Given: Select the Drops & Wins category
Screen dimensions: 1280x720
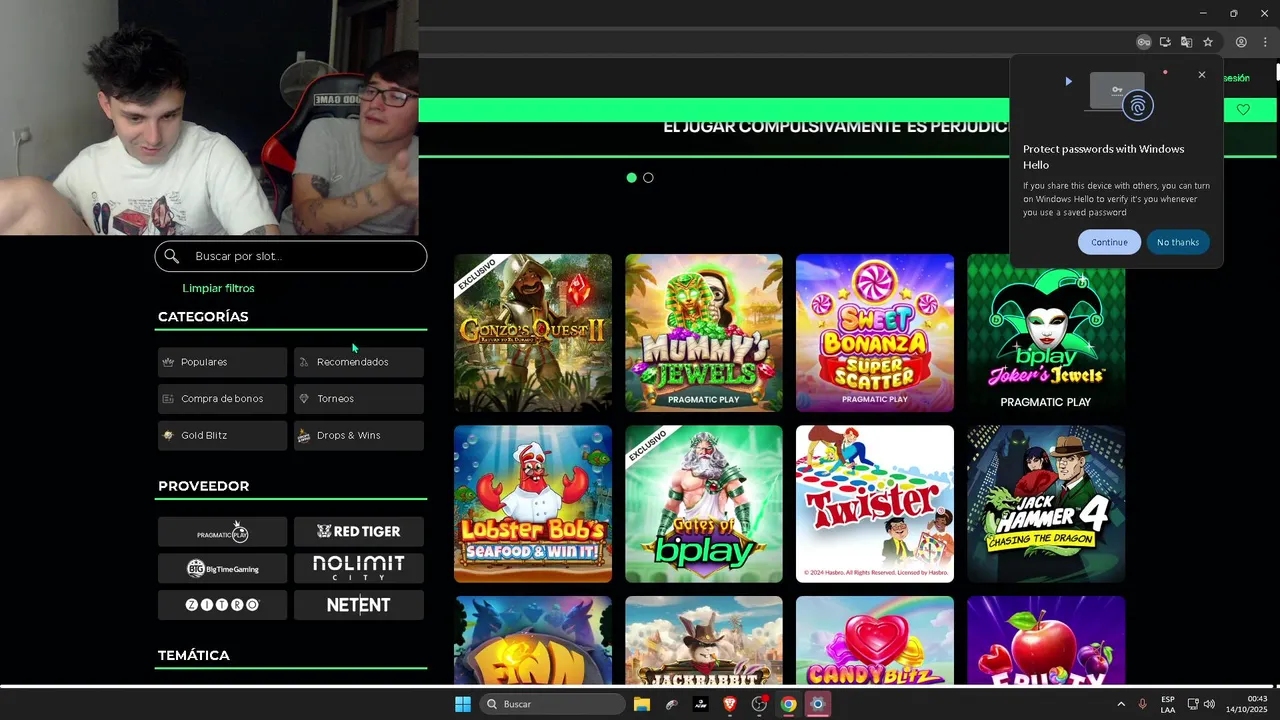Looking at the screenshot, I should click(x=359, y=436).
